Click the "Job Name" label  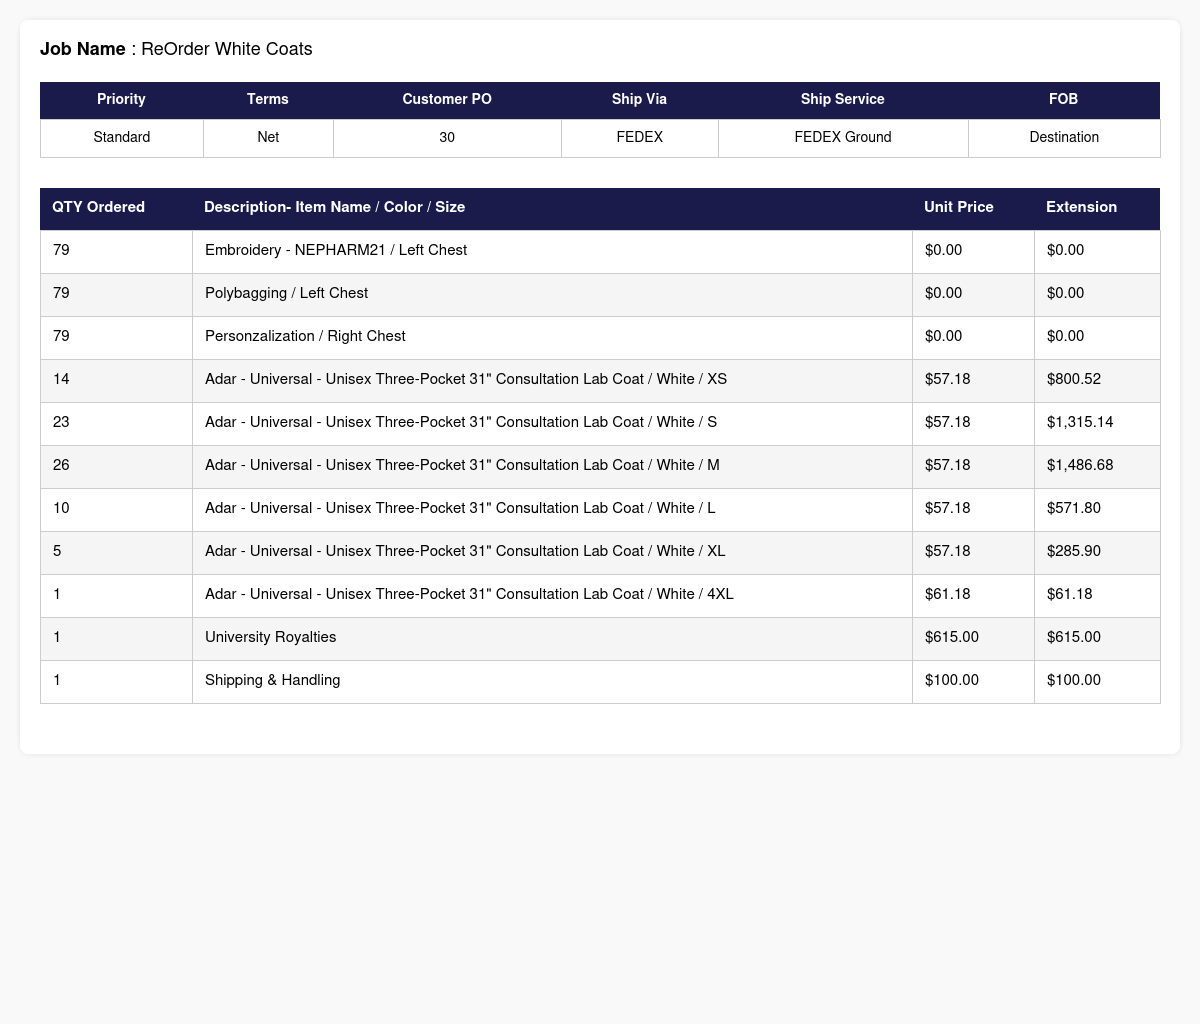(83, 49)
